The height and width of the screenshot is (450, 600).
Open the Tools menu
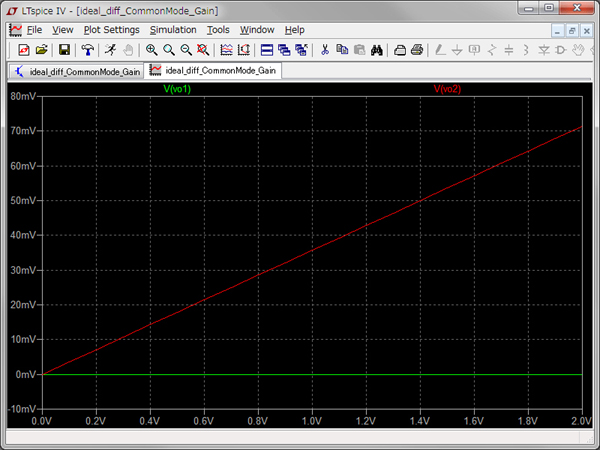pos(218,30)
